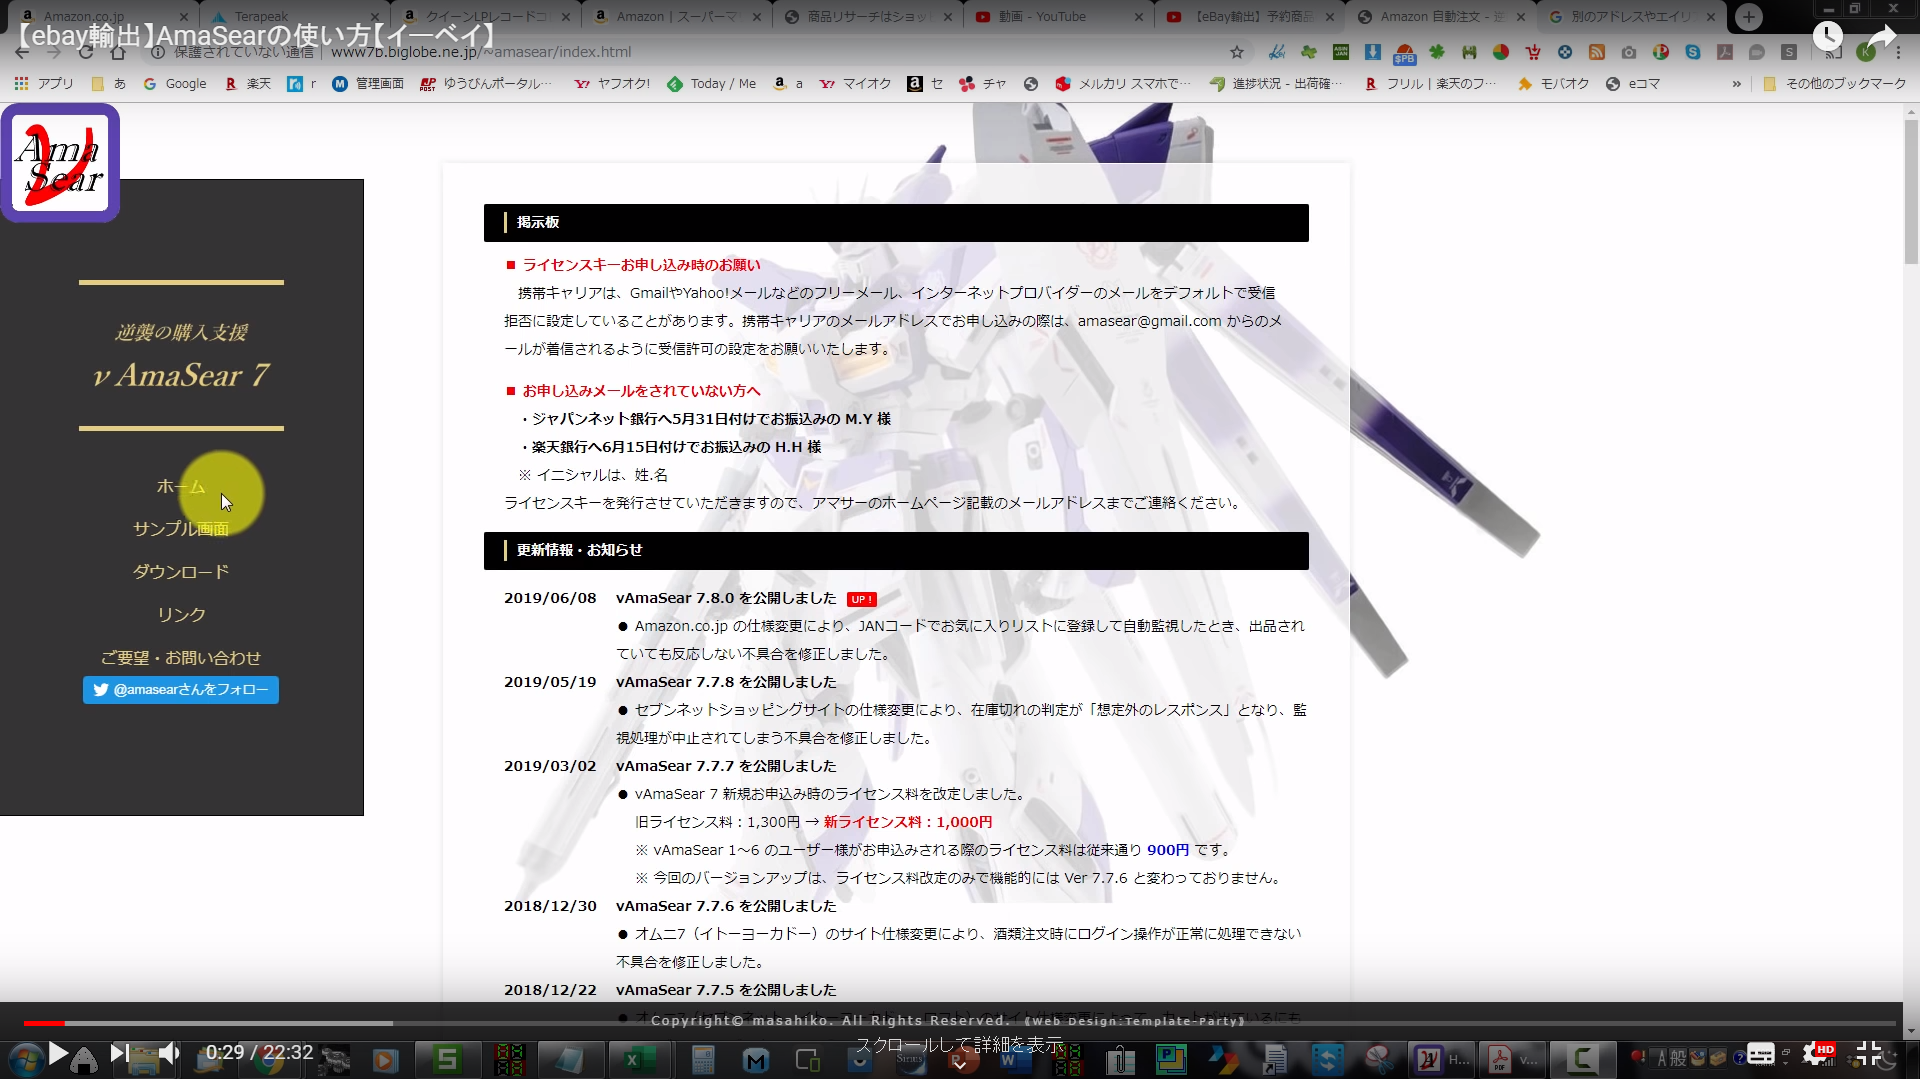Viewport: 1920px width, 1079px height.
Task: Click the camera screenshot extension icon
Action: 1629,52
